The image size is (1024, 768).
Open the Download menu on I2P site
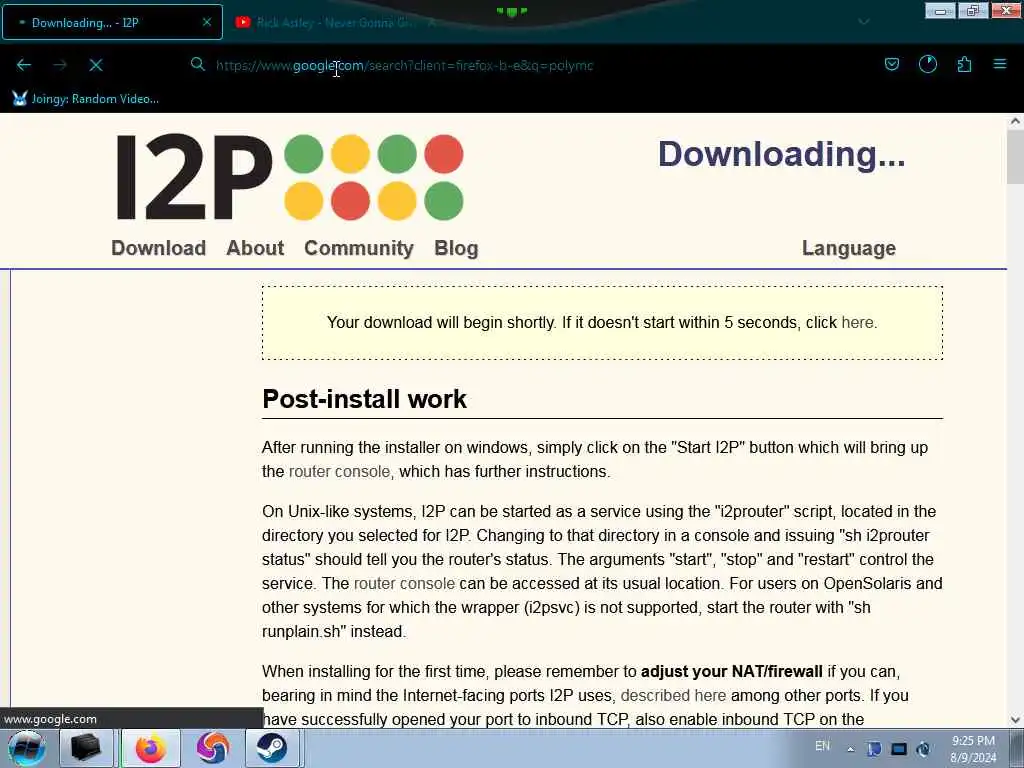(159, 248)
